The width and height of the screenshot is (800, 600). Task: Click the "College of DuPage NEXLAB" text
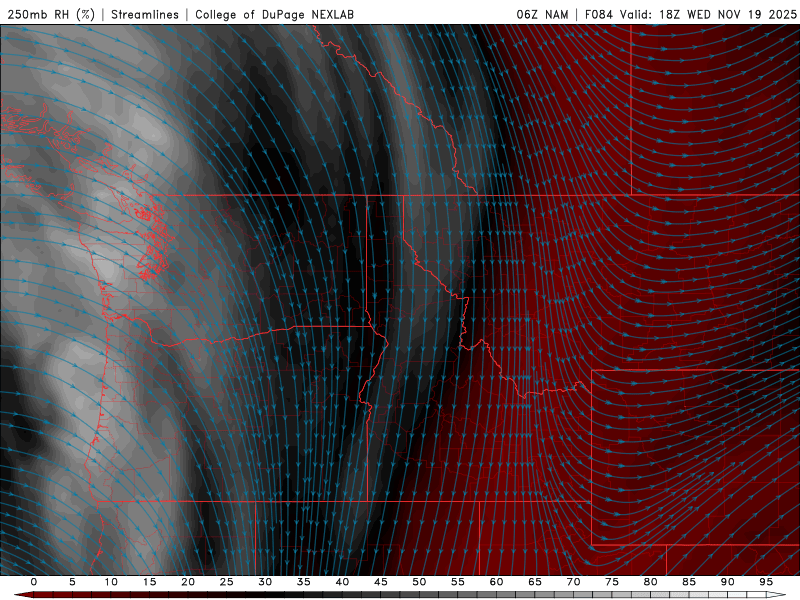tap(274, 14)
